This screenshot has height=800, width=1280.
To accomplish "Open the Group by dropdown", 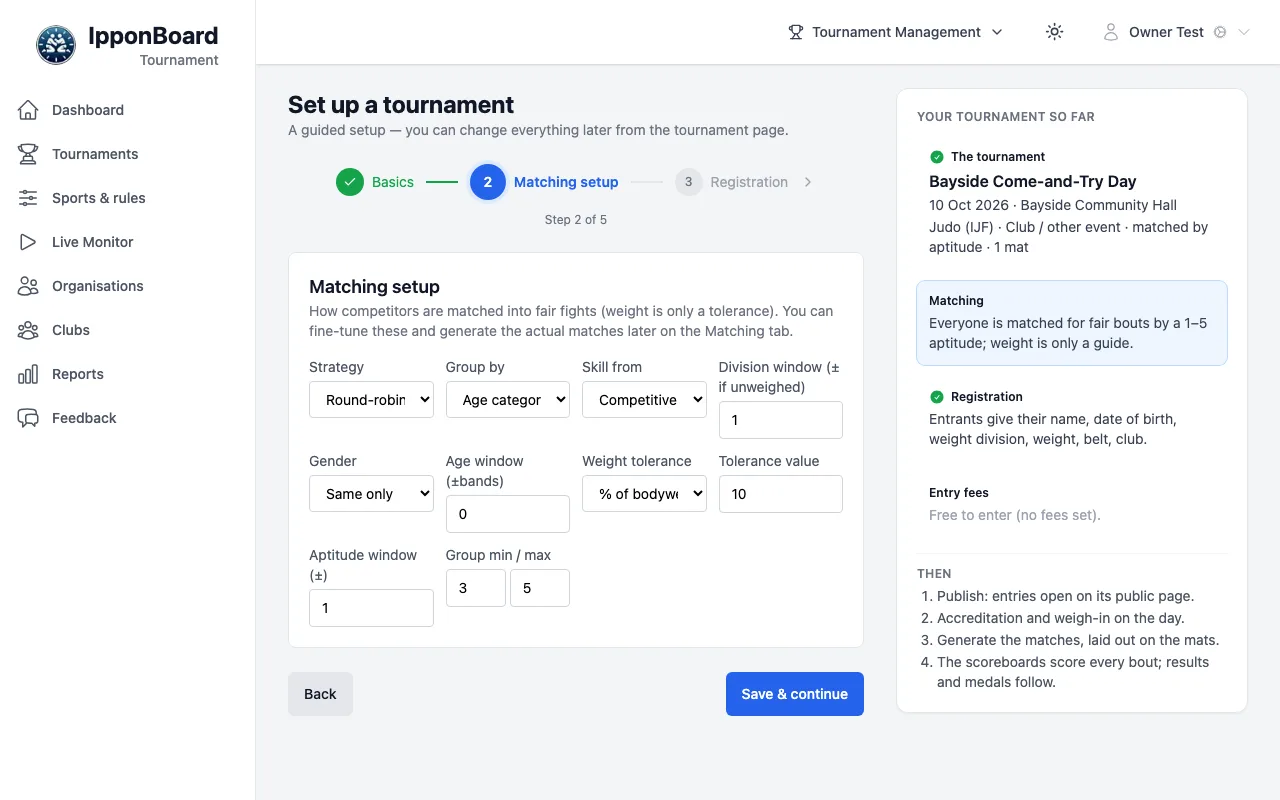I will pyautogui.click(x=508, y=400).
